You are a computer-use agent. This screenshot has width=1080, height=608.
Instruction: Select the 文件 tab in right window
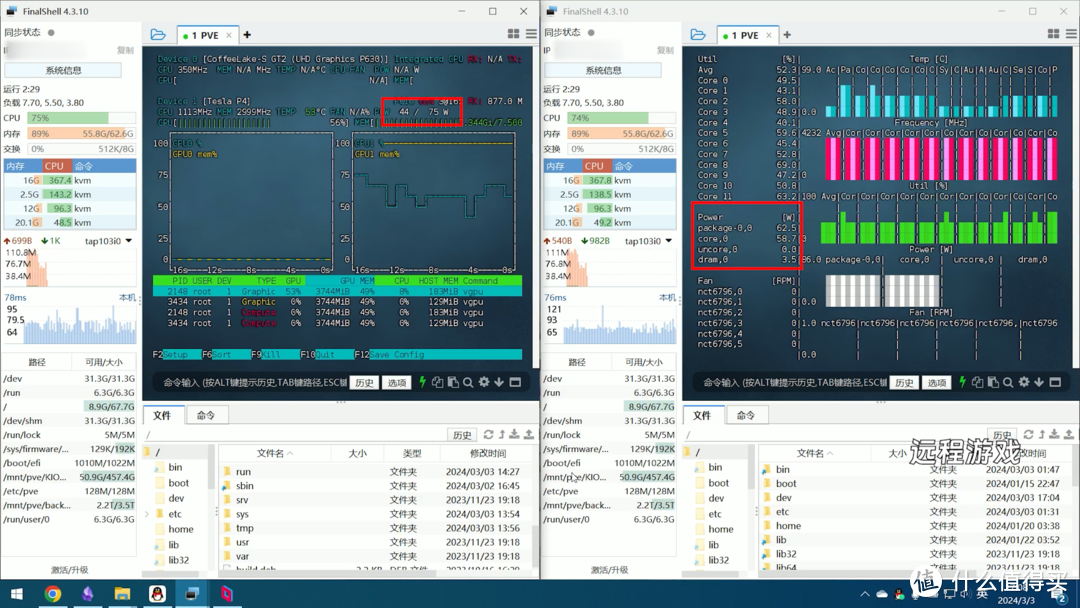[702, 415]
